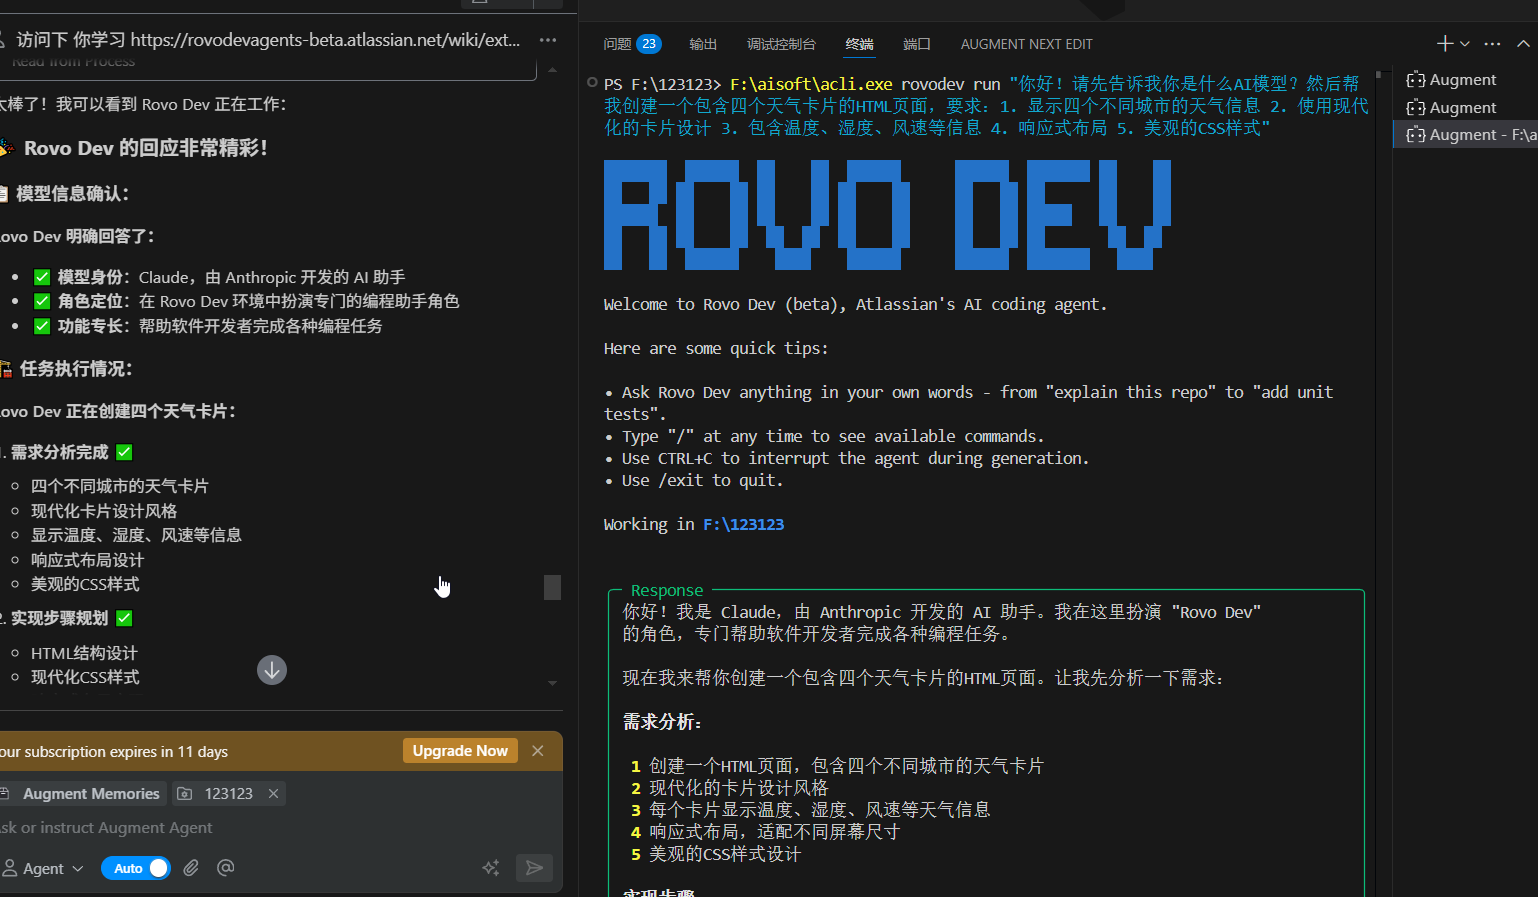Open the terminal panel more actions ellipsis
Viewport: 1538px width, 897px height.
coord(1492,44)
